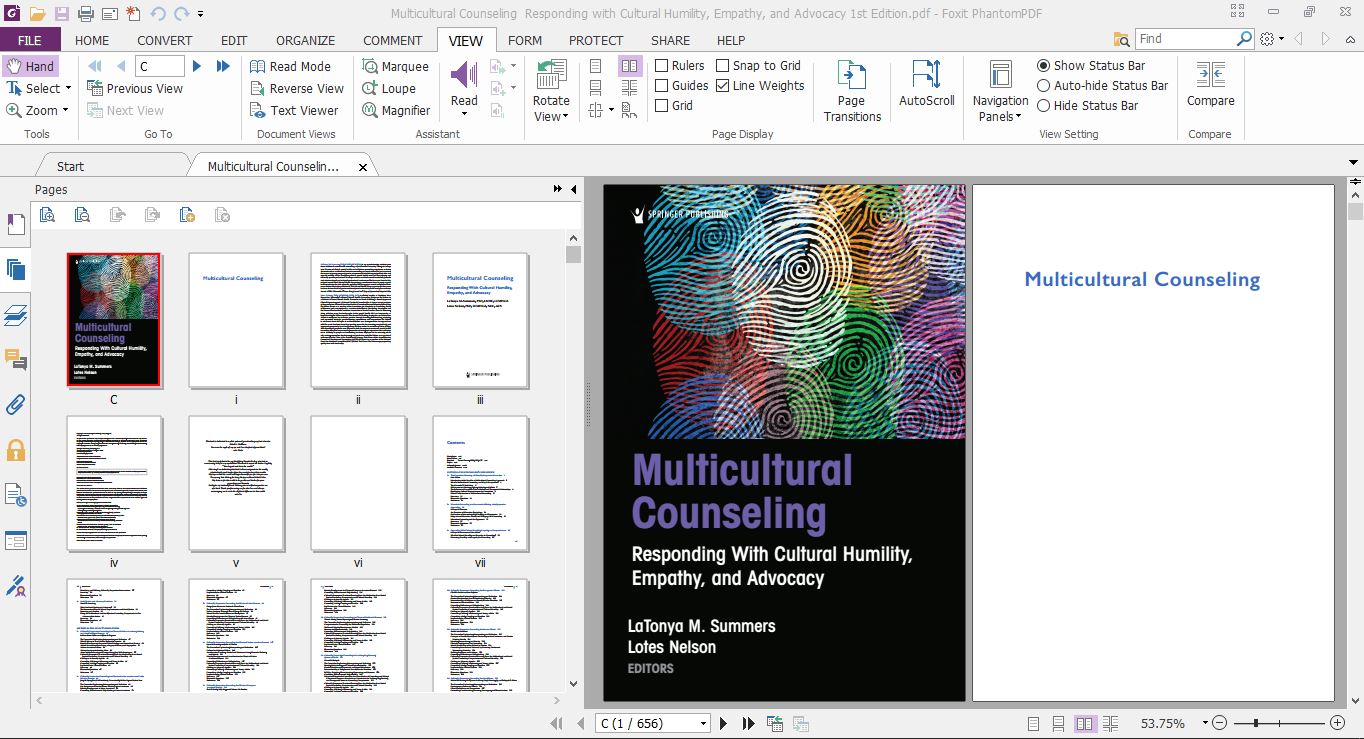Image resolution: width=1364 pixels, height=739 pixels.
Task: Switch to the COMMENT ribbon tab
Action: pos(392,40)
